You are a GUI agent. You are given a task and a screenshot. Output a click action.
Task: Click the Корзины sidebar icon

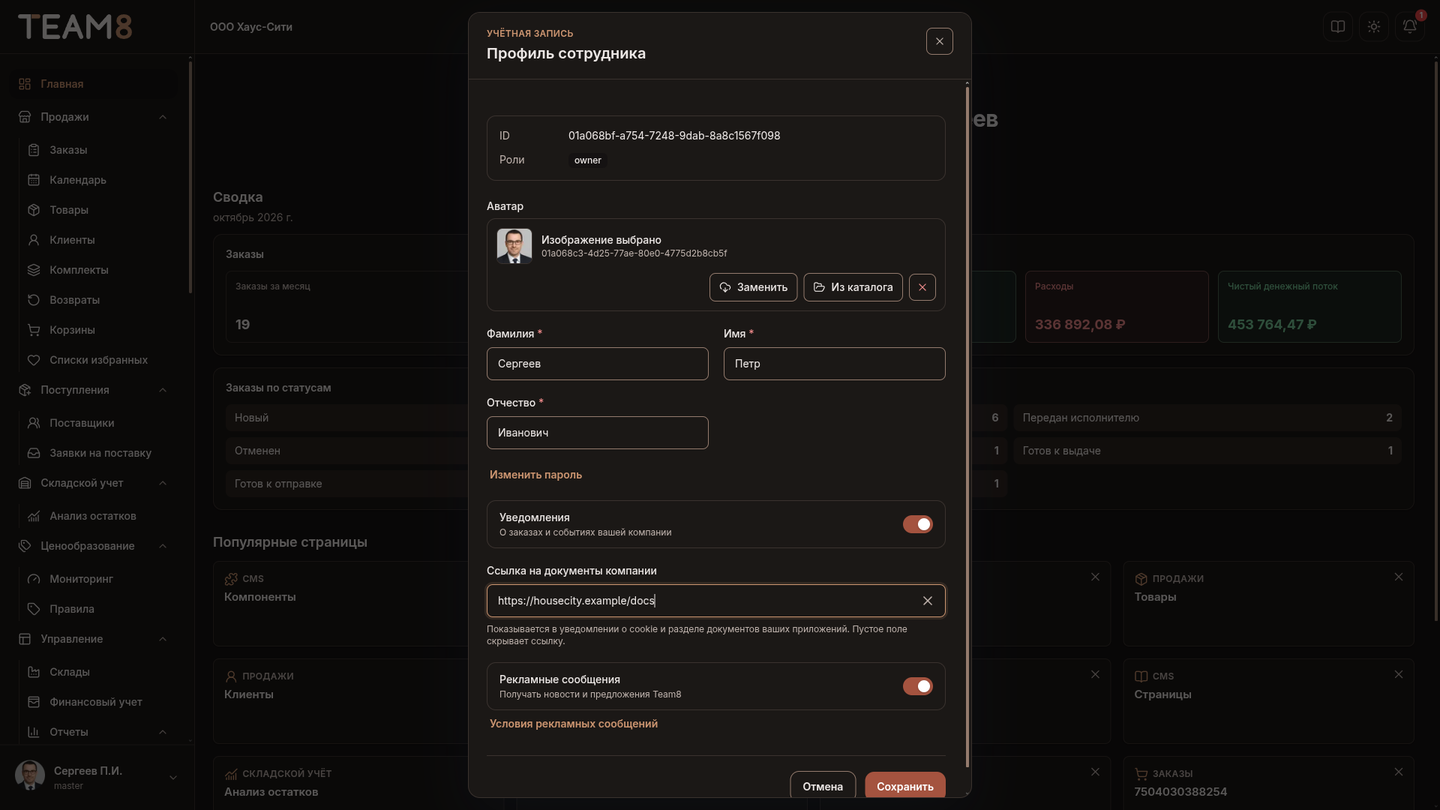coord(34,330)
